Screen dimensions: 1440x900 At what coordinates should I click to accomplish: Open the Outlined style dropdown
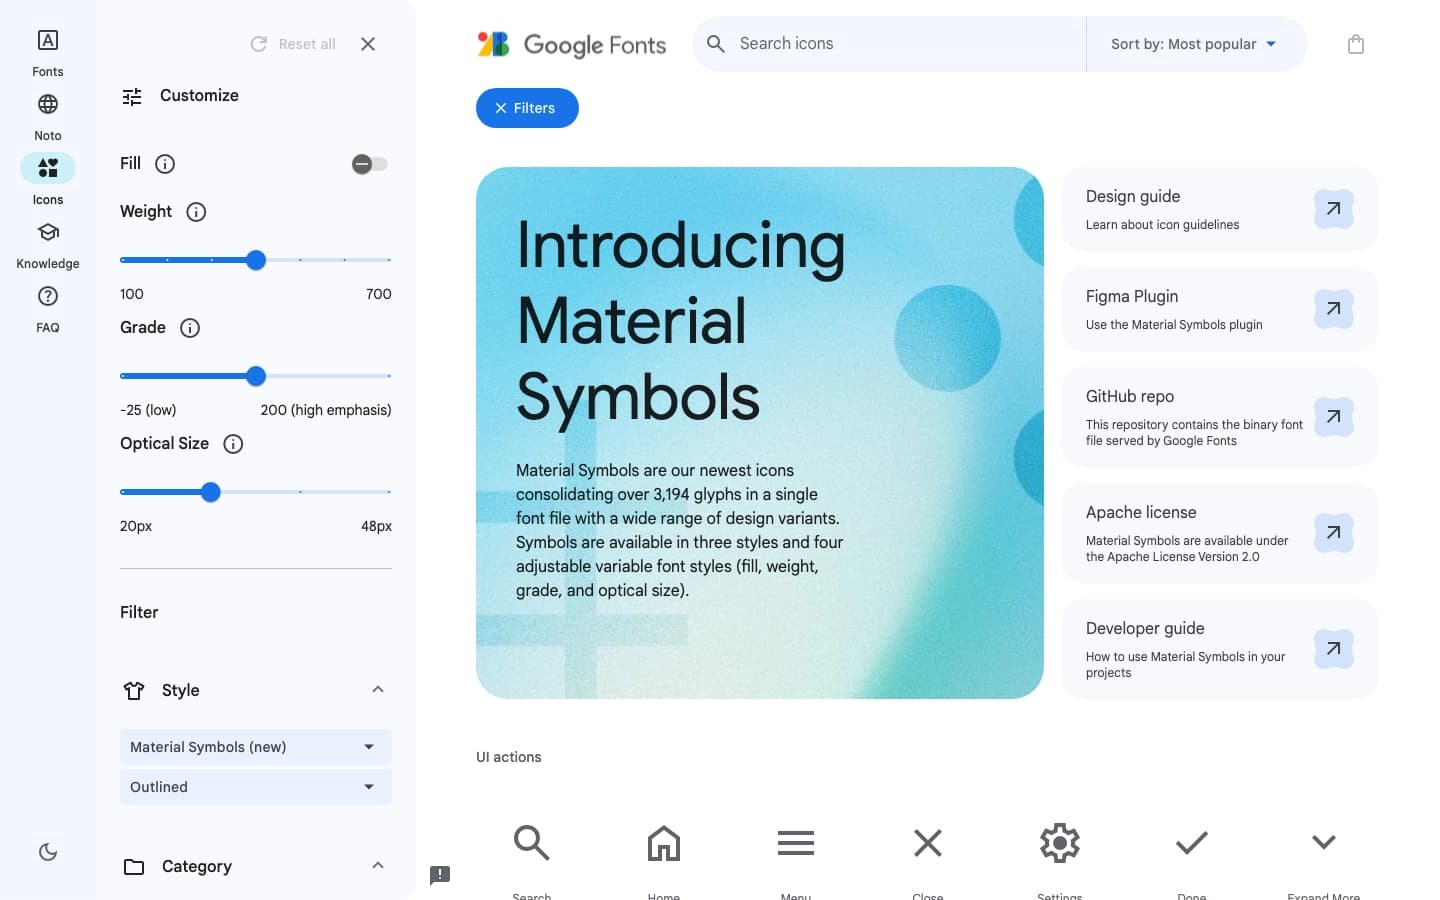pyautogui.click(x=256, y=787)
